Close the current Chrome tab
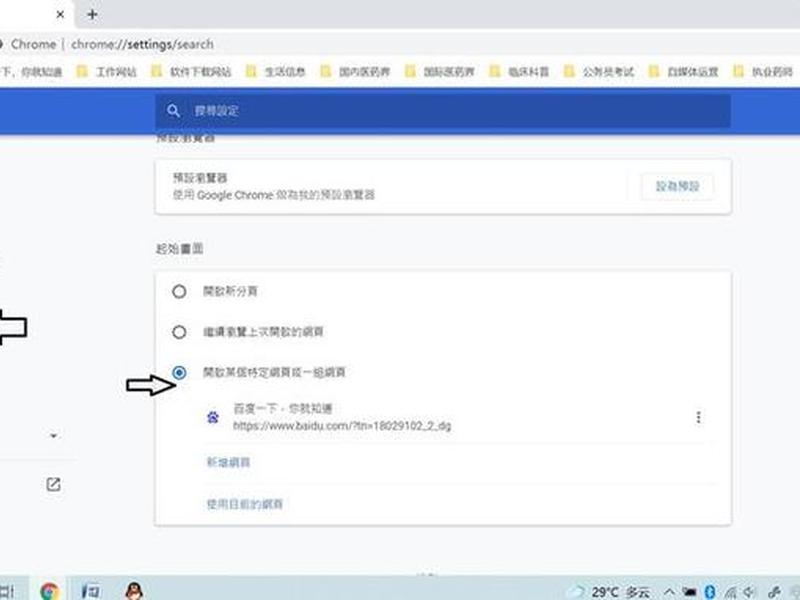This screenshot has width=800, height=600. [x=60, y=14]
